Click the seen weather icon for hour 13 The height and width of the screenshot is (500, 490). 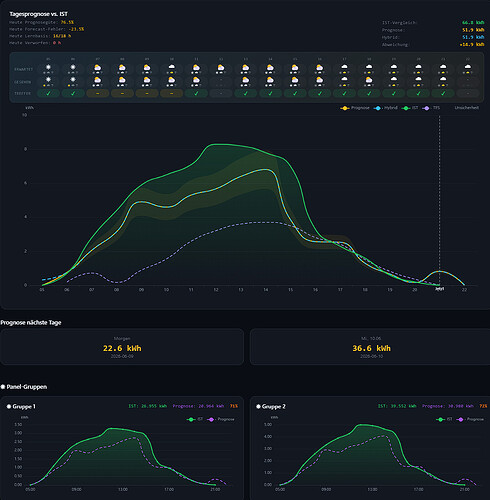[245, 80]
